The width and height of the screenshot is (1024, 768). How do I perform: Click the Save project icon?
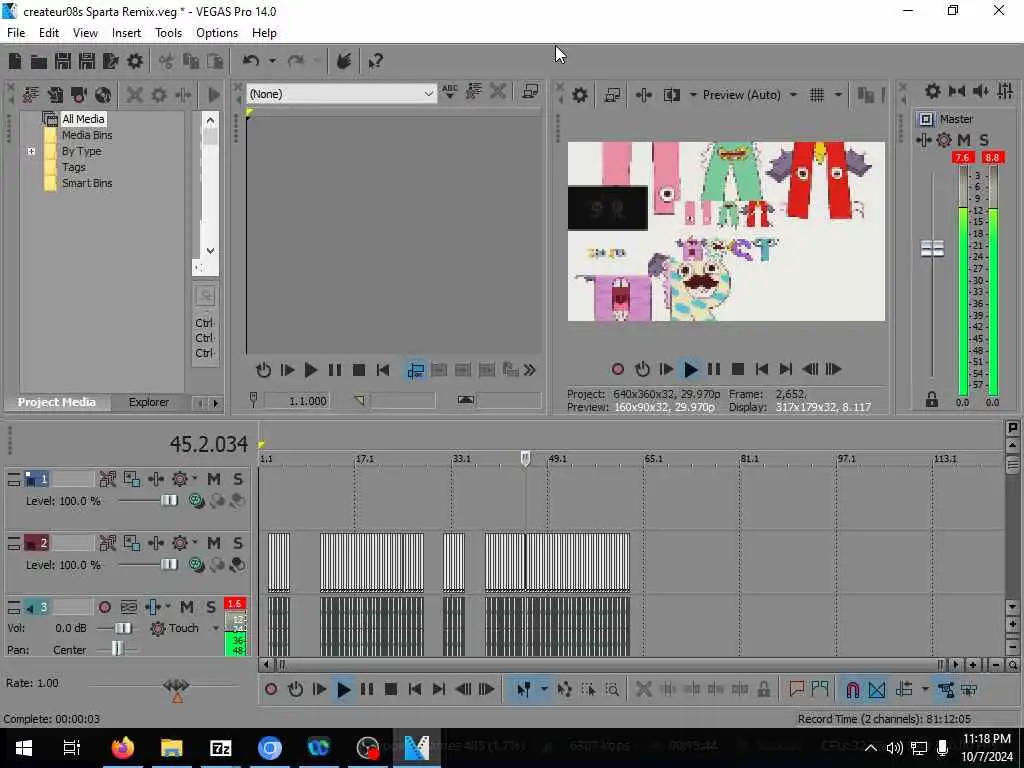click(x=63, y=61)
